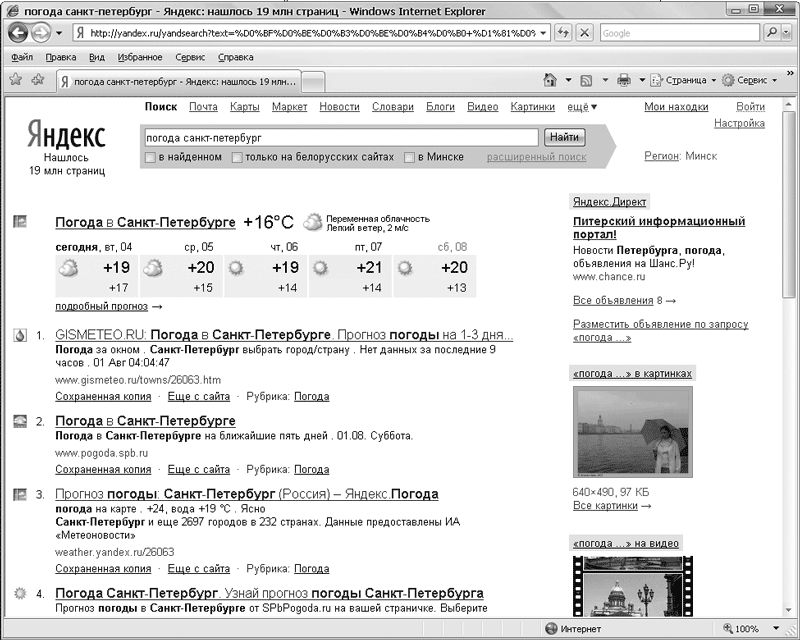The image size is (800, 640).
Task: Click the Войти login link
Action: click(x=750, y=107)
